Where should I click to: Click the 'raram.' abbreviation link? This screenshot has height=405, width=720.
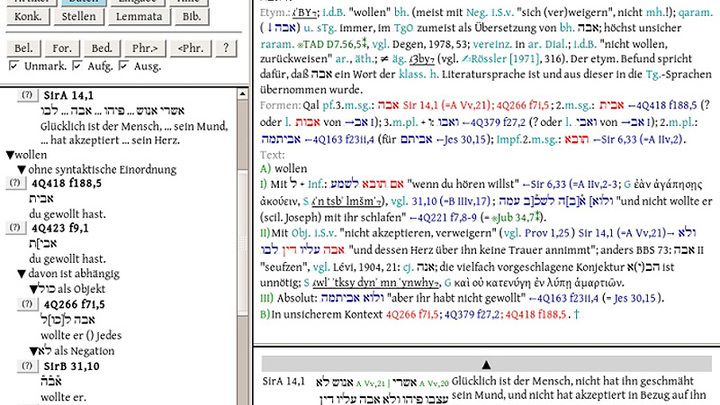pos(277,44)
